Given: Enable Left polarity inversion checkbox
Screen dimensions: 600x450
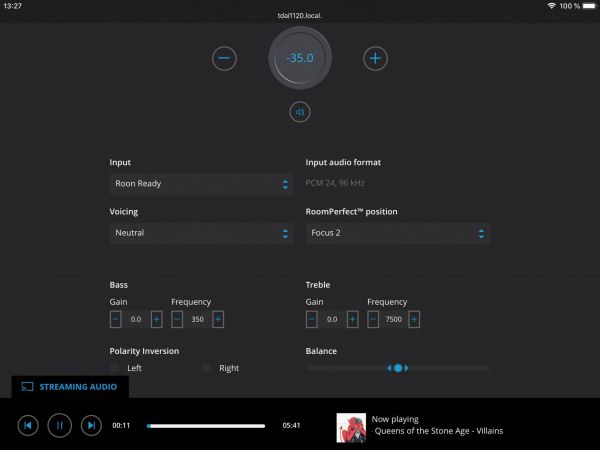Looking at the screenshot, I should (115, 368).
